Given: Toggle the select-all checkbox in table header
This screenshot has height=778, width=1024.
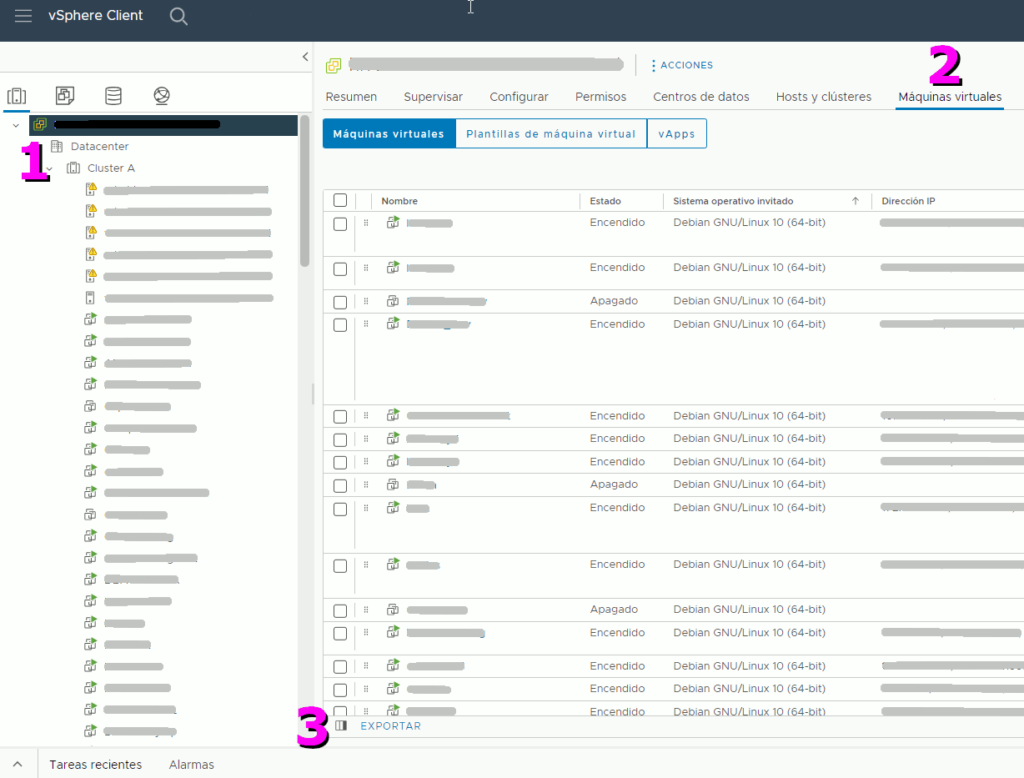Looking at the screenshot, I should pos(340,201).
